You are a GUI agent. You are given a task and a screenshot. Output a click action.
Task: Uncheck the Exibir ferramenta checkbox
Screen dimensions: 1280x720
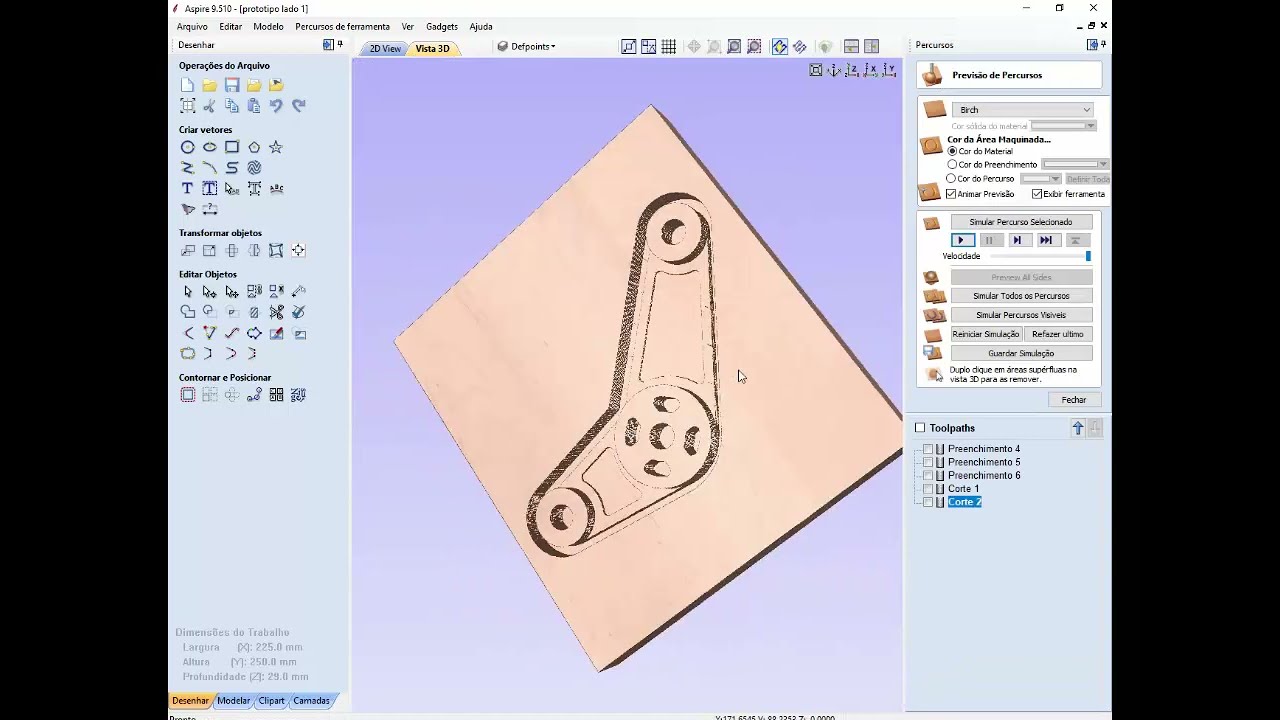tap(1037, 194)
